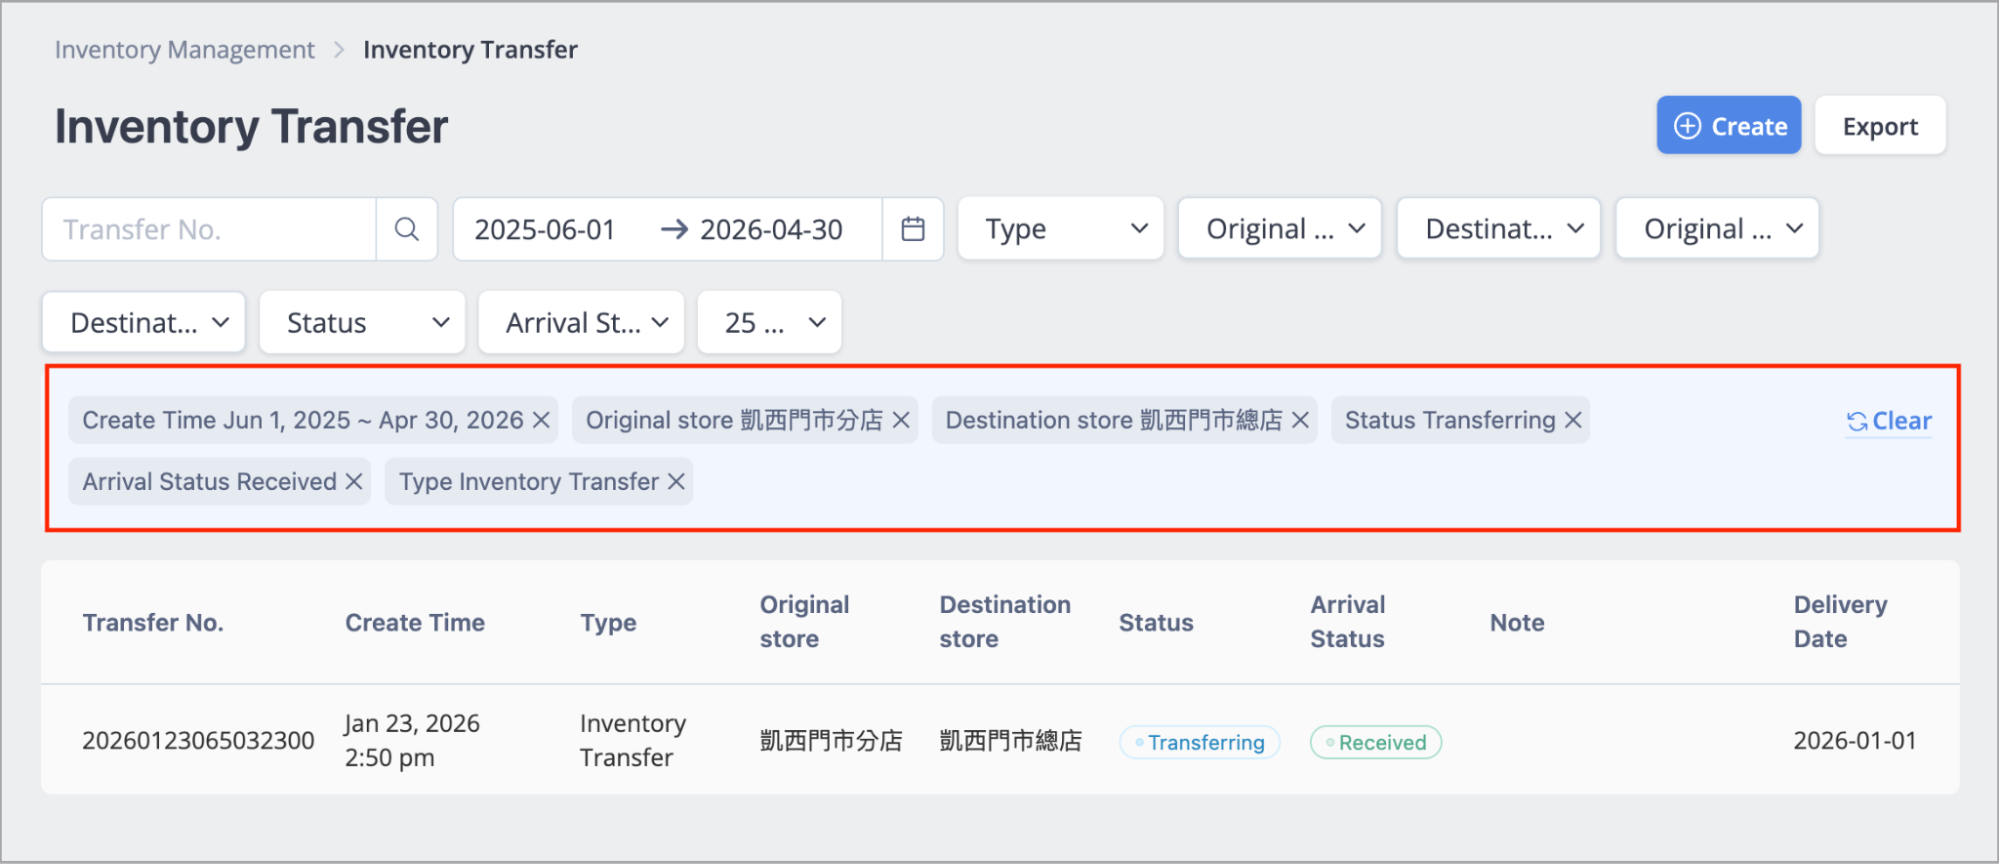
Task: Remove the Original store filter chip
Action: (x=901, y=420)
